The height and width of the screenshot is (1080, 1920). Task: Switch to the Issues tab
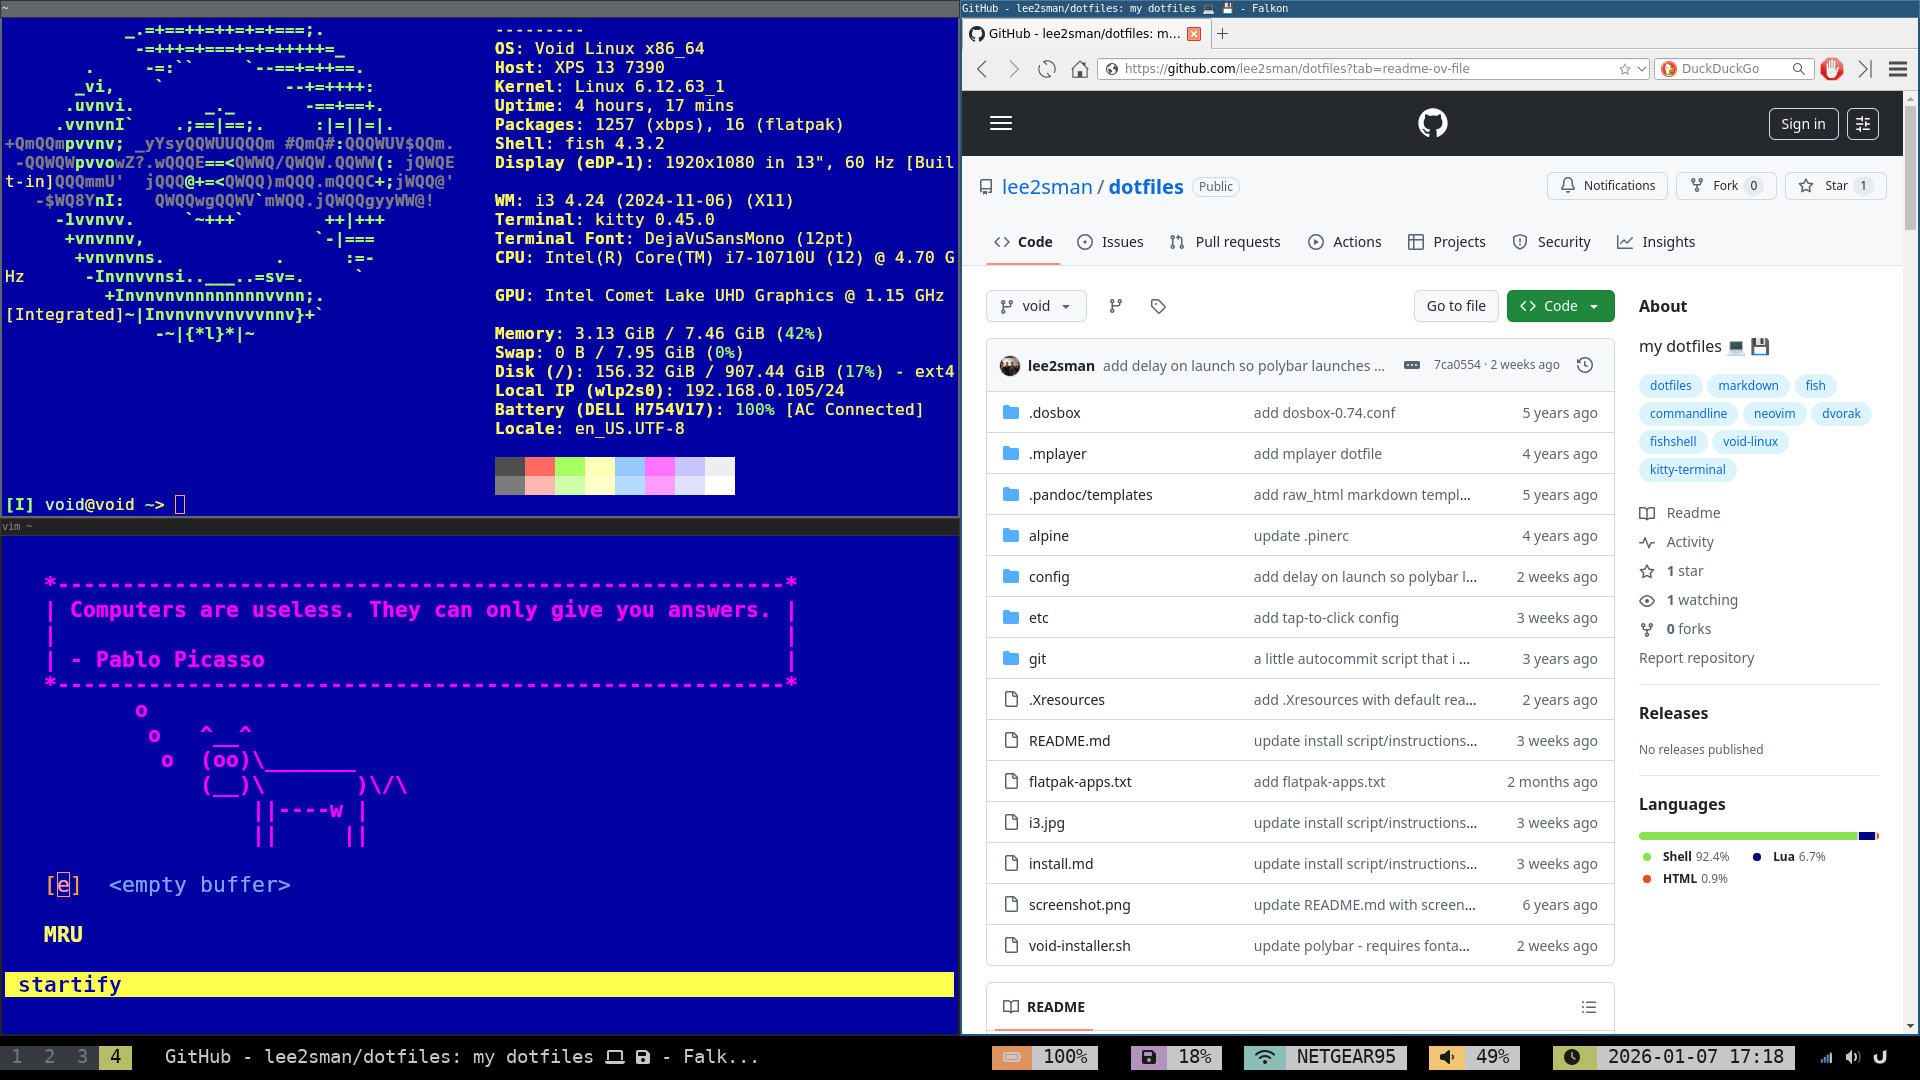coord(1111,242)
